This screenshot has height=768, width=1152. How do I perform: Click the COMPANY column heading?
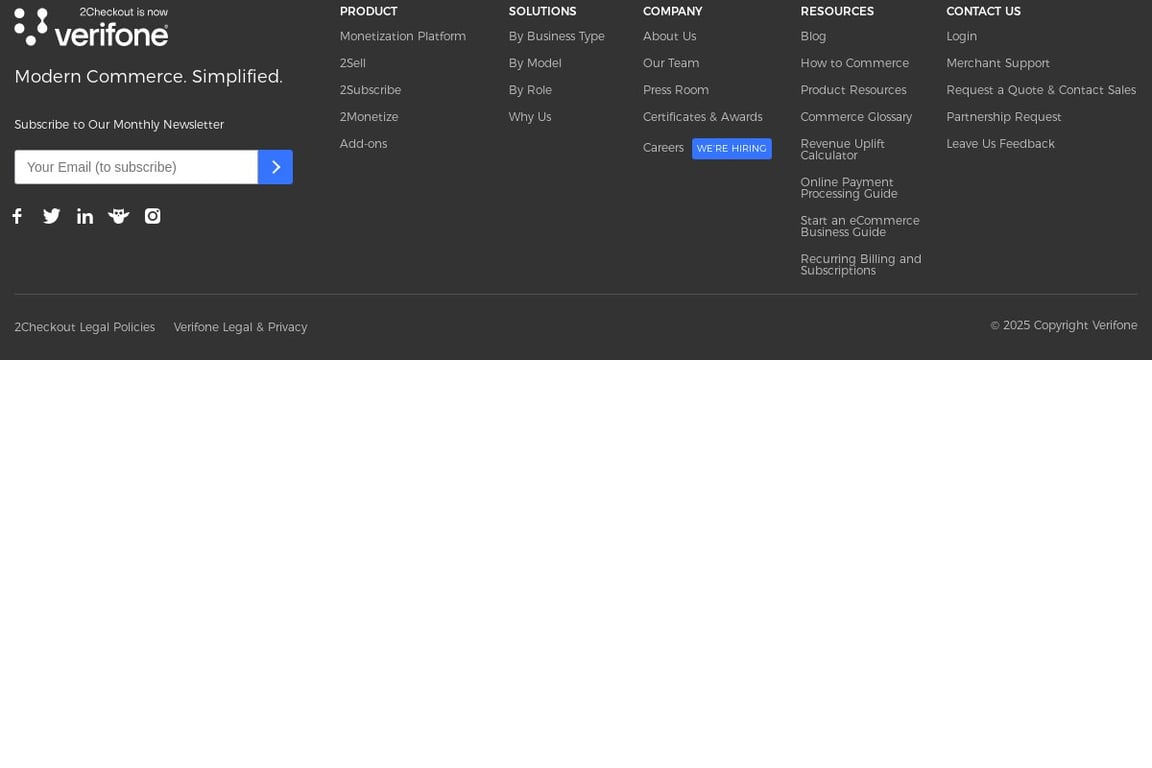coord(672,11)
